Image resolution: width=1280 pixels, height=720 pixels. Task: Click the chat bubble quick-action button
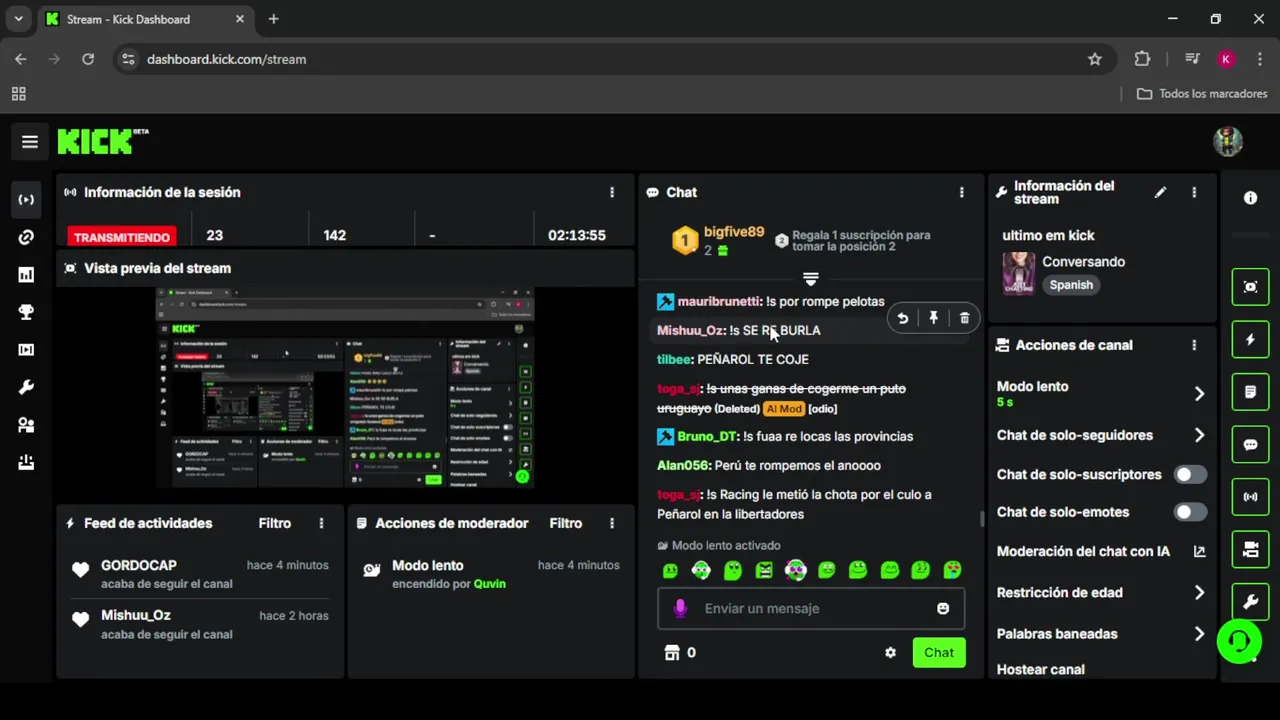pos(1250,444)
